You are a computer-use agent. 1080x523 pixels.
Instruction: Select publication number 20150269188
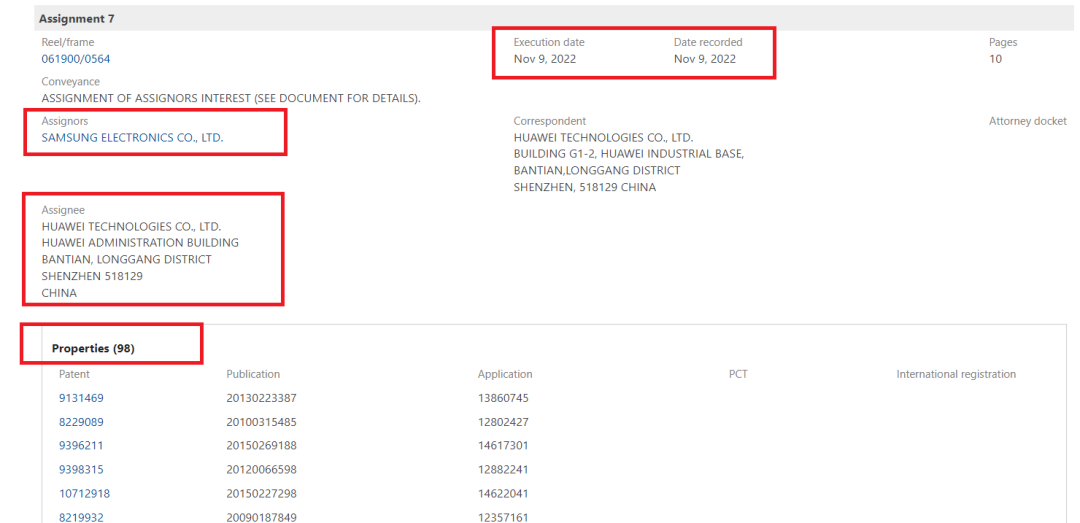point(261,446)
